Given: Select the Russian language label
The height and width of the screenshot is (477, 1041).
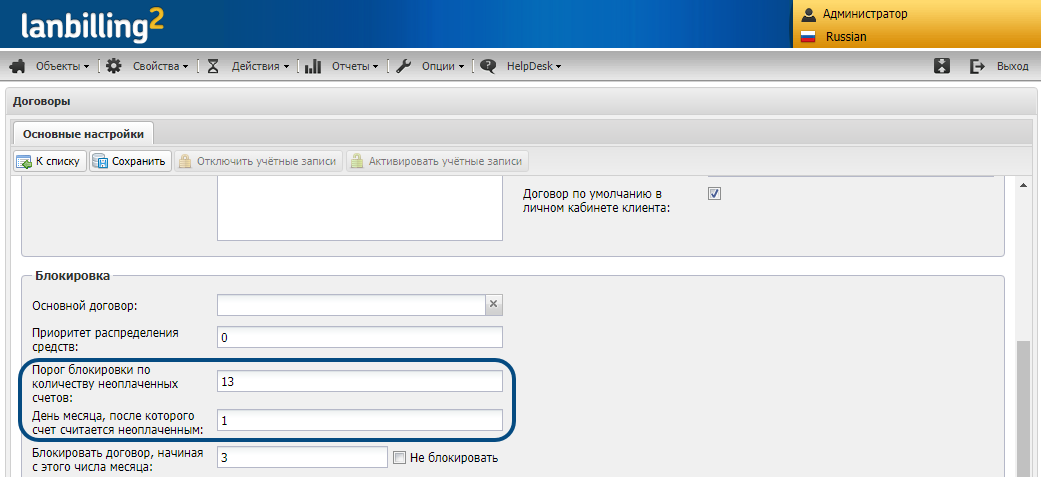Looking at the screenshot, I should [x=846, y=37].
